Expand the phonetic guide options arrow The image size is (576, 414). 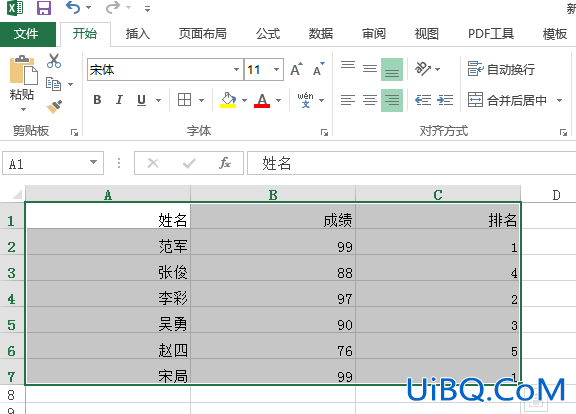(321, 100)
